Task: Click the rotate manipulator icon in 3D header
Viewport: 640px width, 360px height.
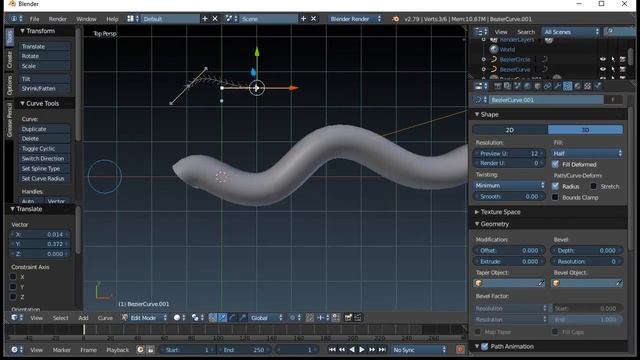Action: tap(233, 318)
